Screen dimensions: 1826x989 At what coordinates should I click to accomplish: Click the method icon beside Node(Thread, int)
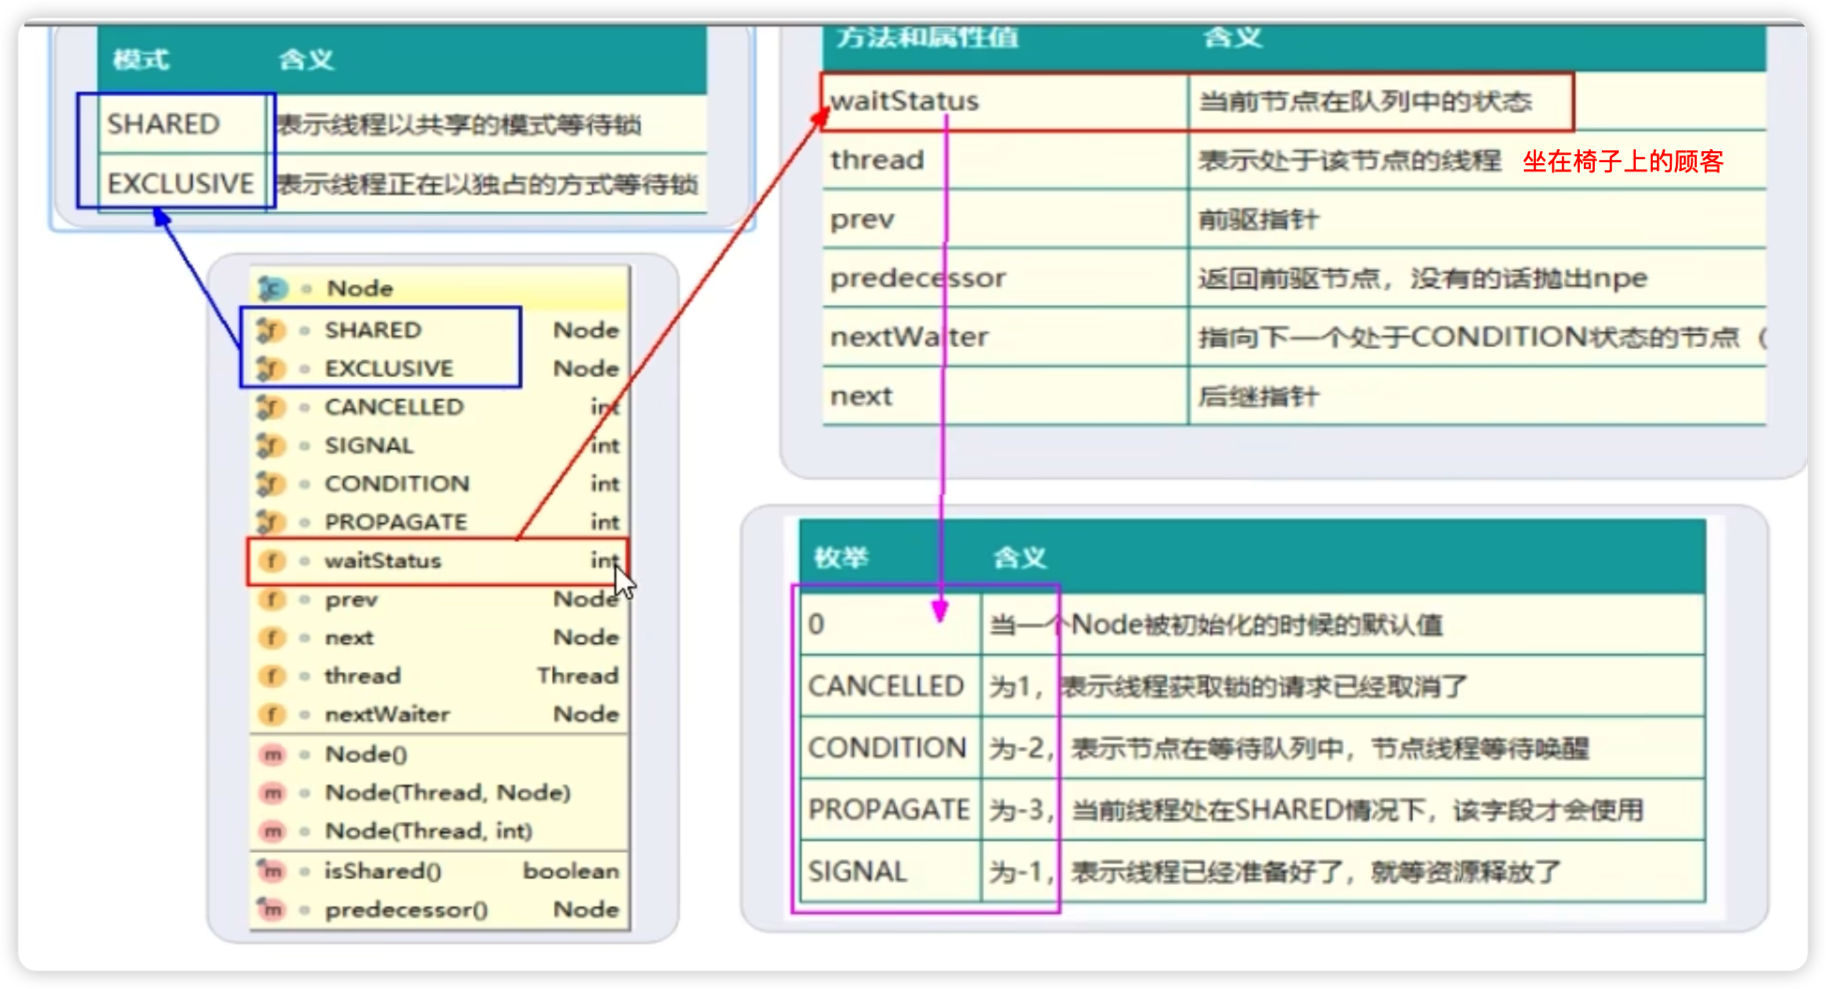pos(272,831)
